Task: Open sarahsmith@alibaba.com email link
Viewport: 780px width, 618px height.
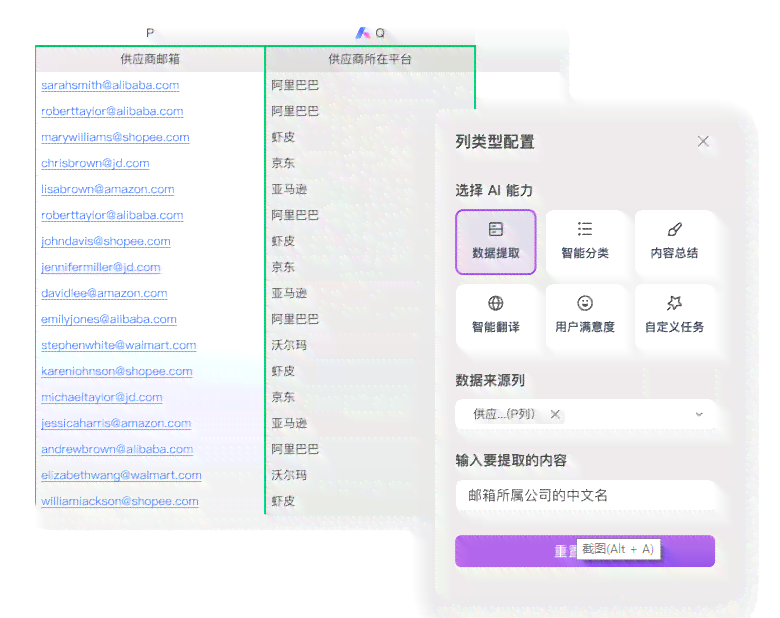Action: coord(110,85)
